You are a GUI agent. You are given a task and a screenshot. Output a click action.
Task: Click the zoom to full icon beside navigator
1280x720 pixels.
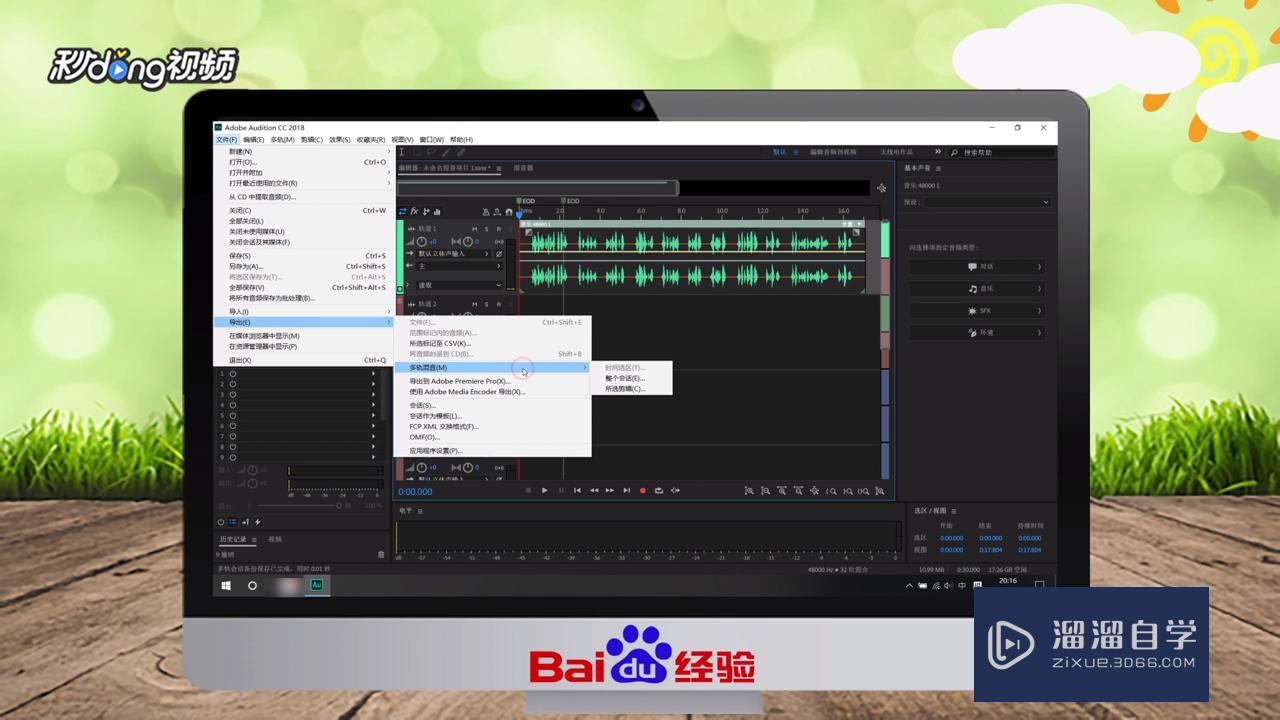tap(881, 188)
